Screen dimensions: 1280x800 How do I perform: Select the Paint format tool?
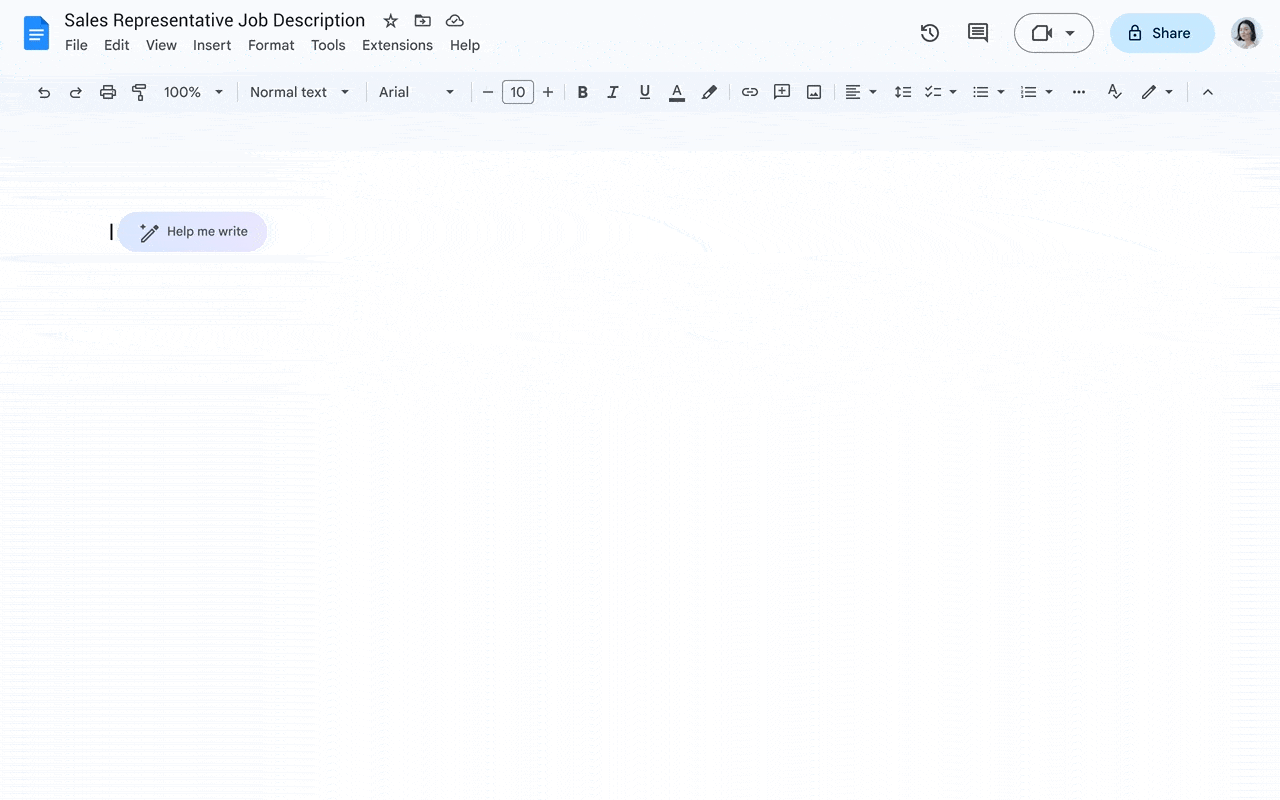pyautogui.click(x=139, y=91)
